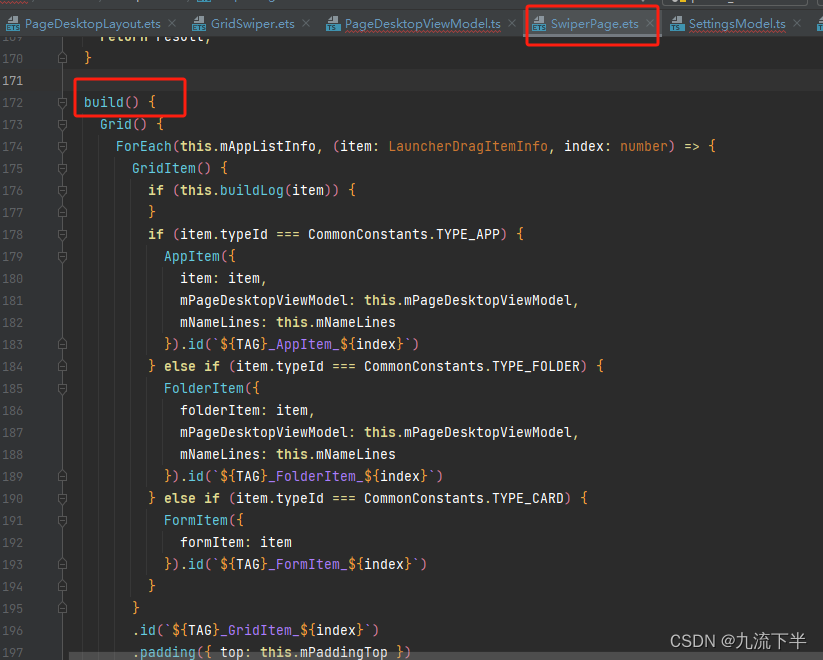This screenshot has width=823, height=660.
Task: Click the fold end marker on line 170
Action: point(62,58)
